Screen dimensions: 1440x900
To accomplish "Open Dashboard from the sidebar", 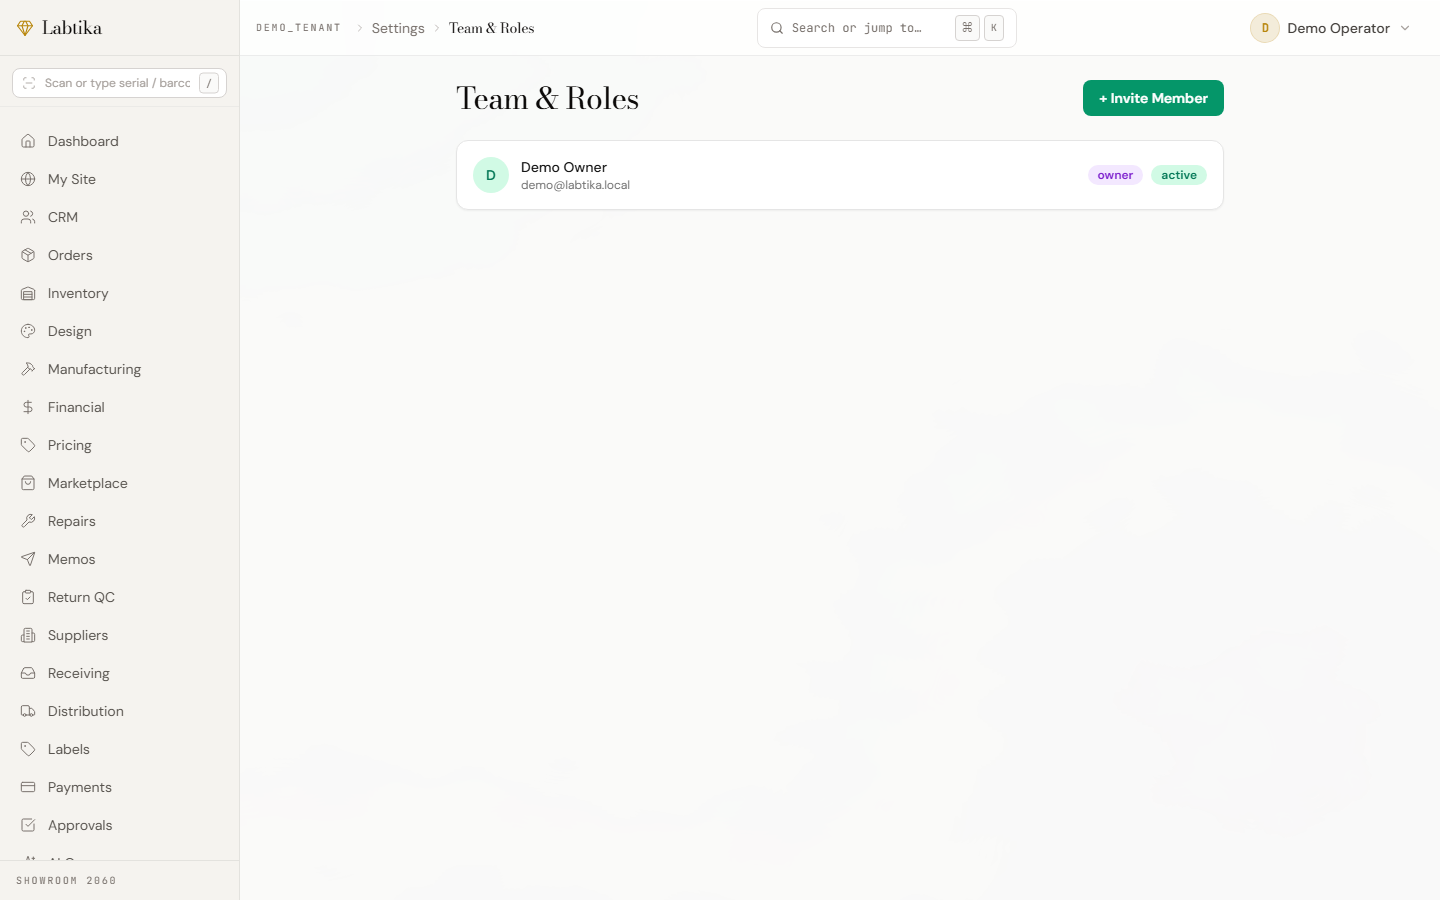I will tap(120, 141).
